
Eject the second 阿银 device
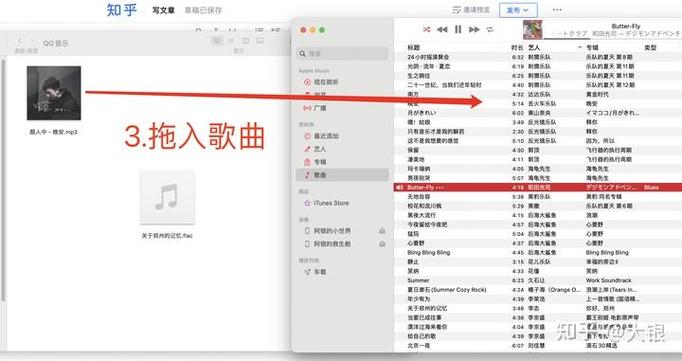click(382, 244)
